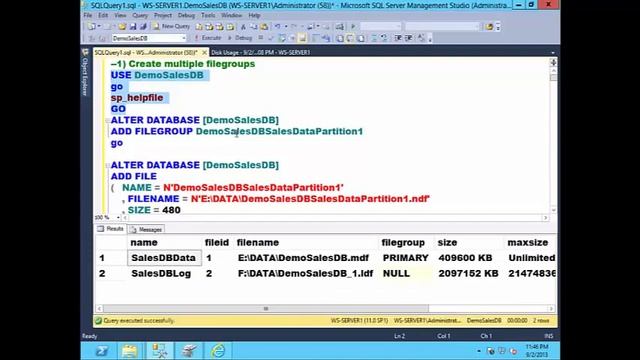The width and height of the screenshot is (640, 360).
Task: Click the 2097152 KB size cell
Action: pyautogui.click(x=469, y=273)
